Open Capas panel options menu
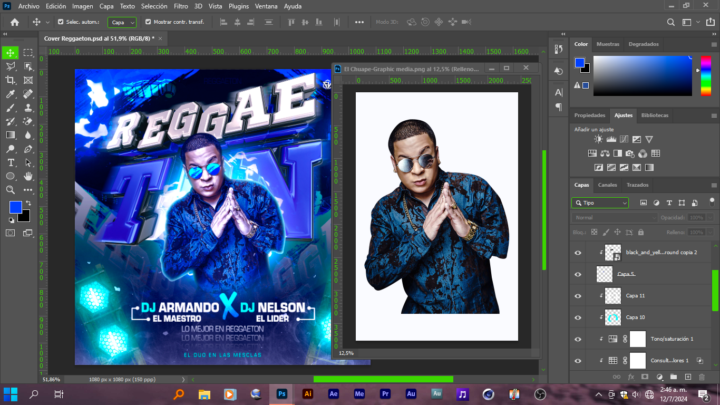 (x=714, y=186)
